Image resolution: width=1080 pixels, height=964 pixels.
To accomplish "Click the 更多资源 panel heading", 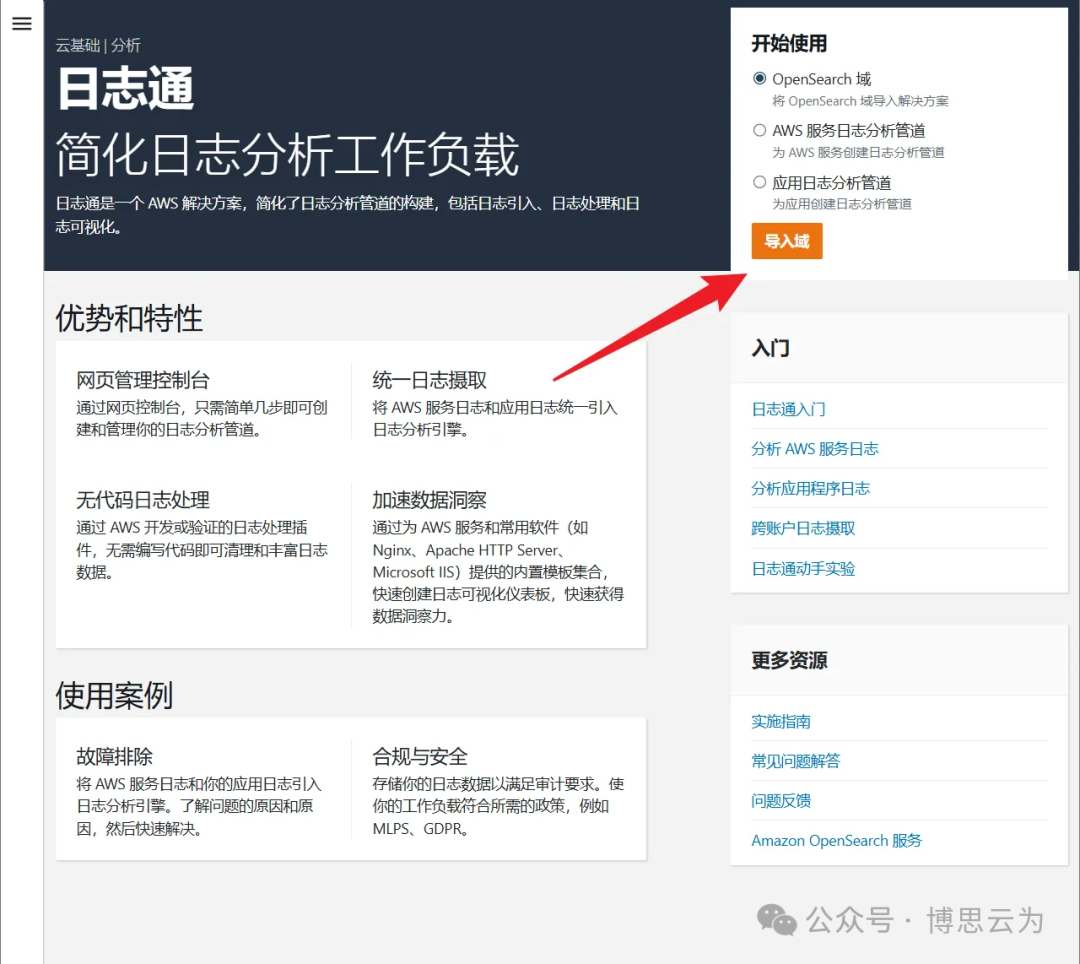I will 789,661.
